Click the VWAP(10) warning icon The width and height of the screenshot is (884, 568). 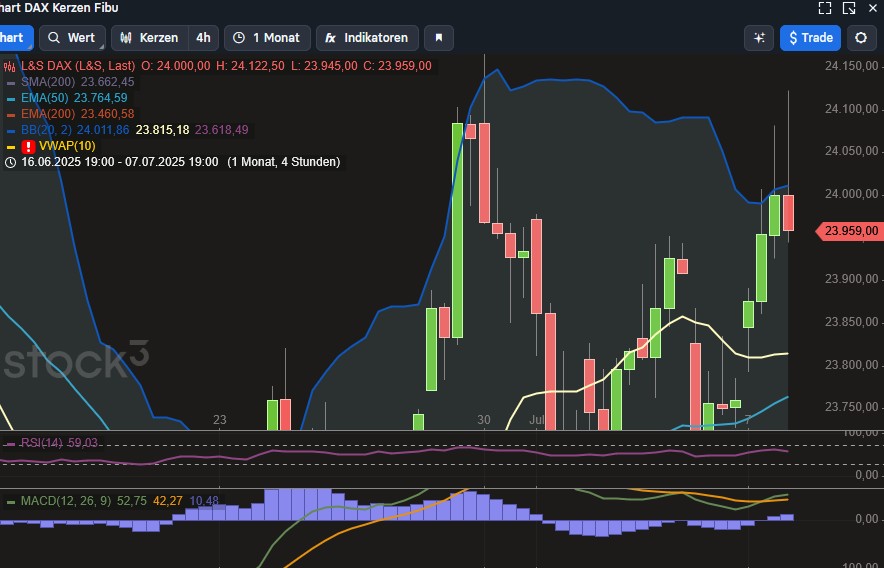pyautogui.click(x=28, y=147)
